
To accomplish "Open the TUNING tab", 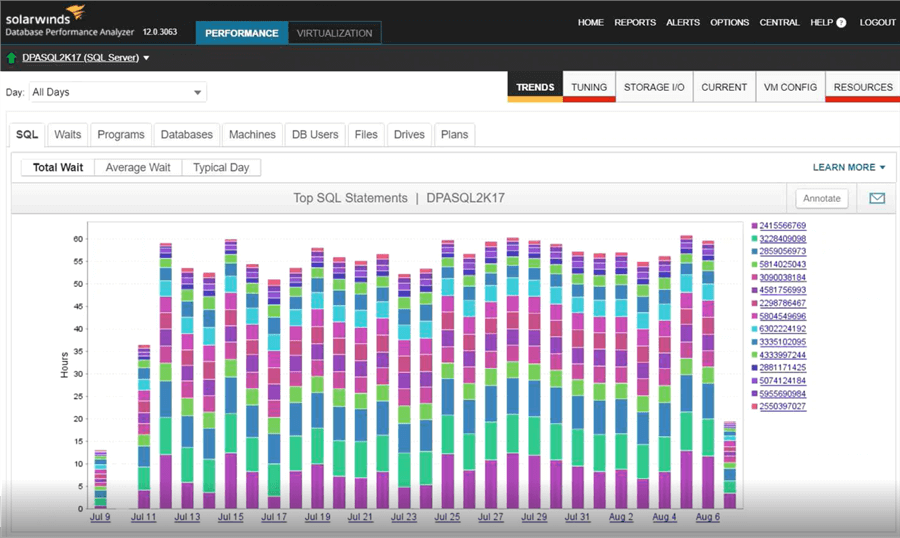I will pyautogui.click(x=589, y=87).
